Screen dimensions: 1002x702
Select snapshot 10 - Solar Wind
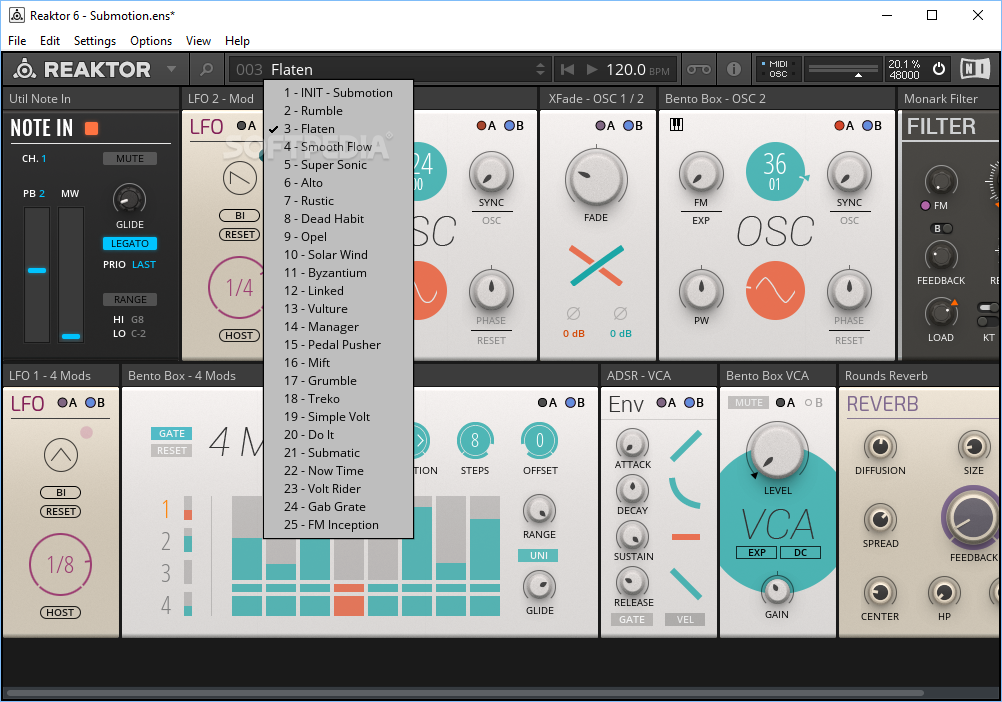[x=339, y=255]
